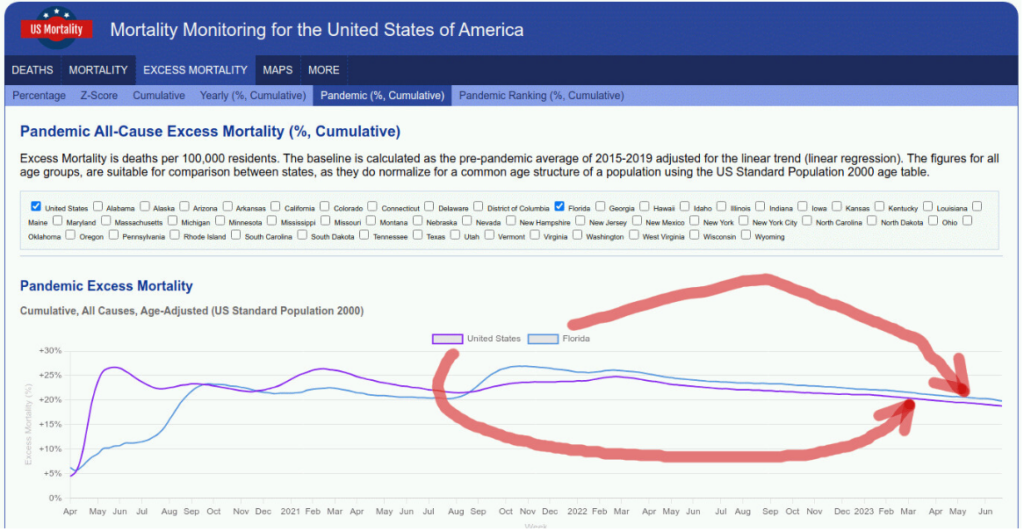Image resolution: width=1024 pixels, height=531 pixels.
Task: Uncheck the Florida checkbox
Action: click(x=560, y=207)
